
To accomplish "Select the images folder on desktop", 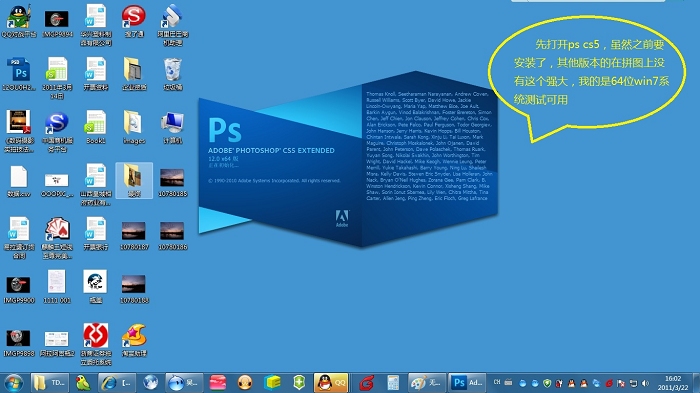I will point(134,127).
